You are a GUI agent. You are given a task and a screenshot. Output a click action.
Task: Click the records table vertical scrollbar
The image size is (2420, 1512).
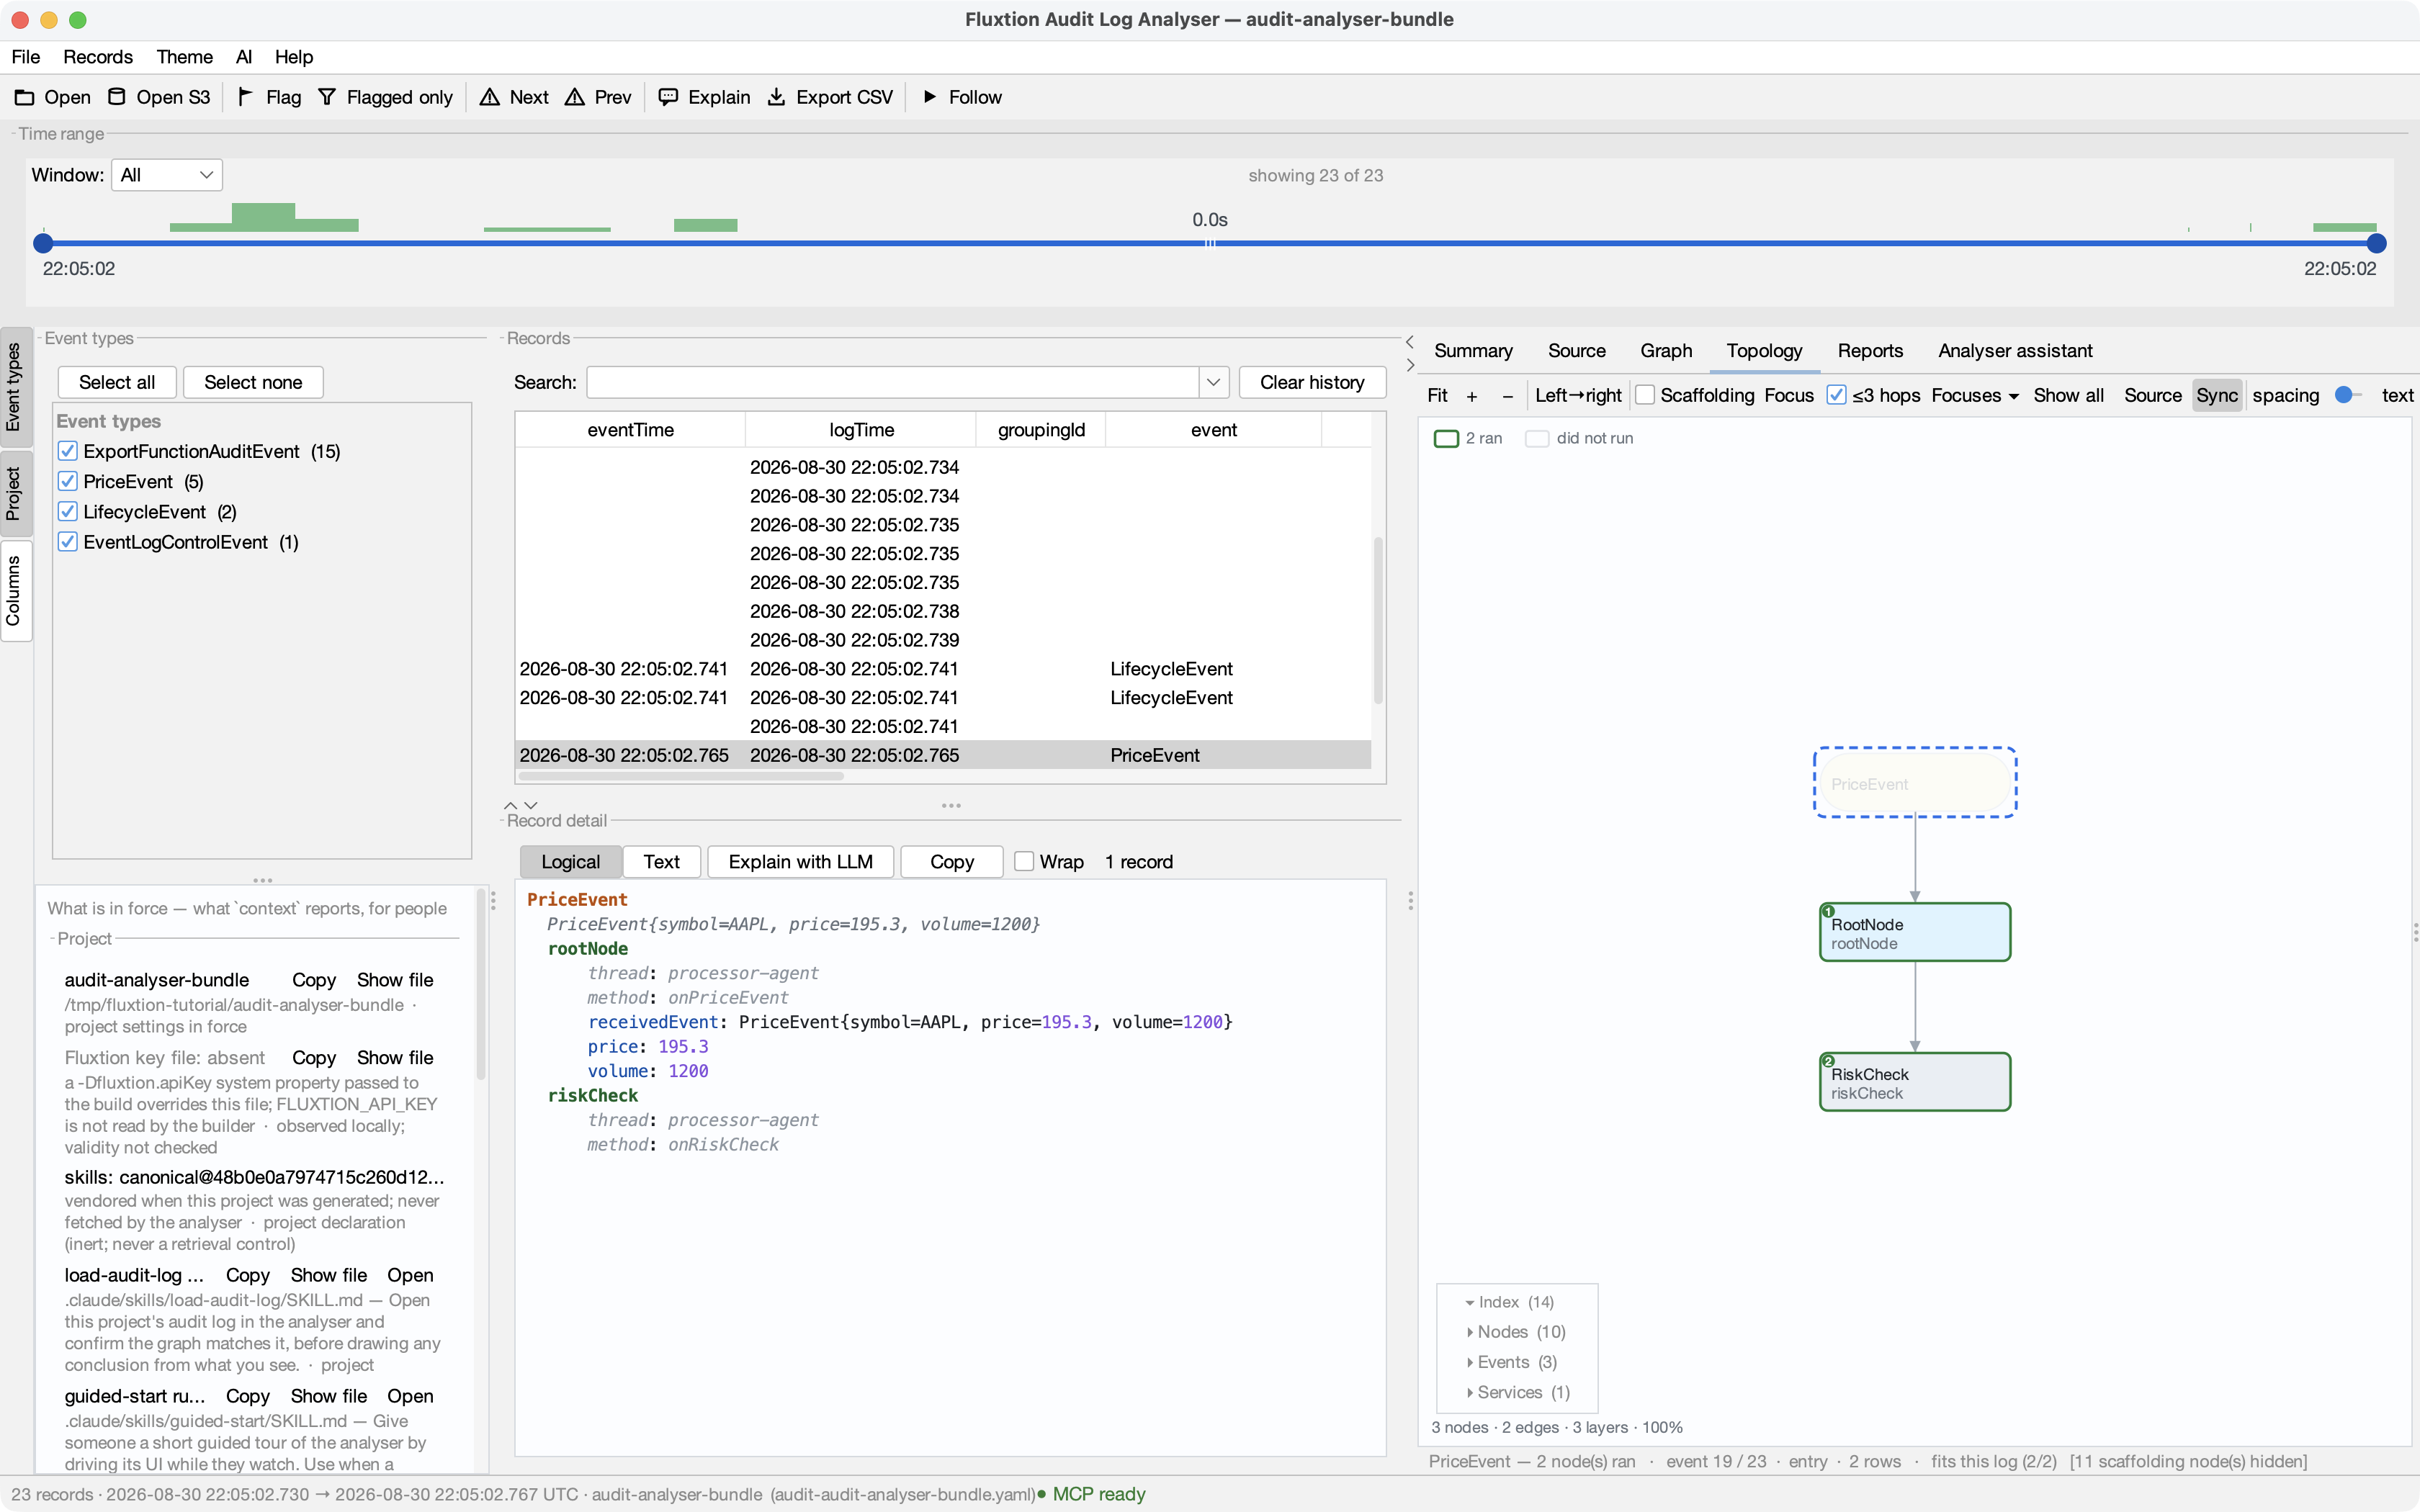pos(1378,620)
